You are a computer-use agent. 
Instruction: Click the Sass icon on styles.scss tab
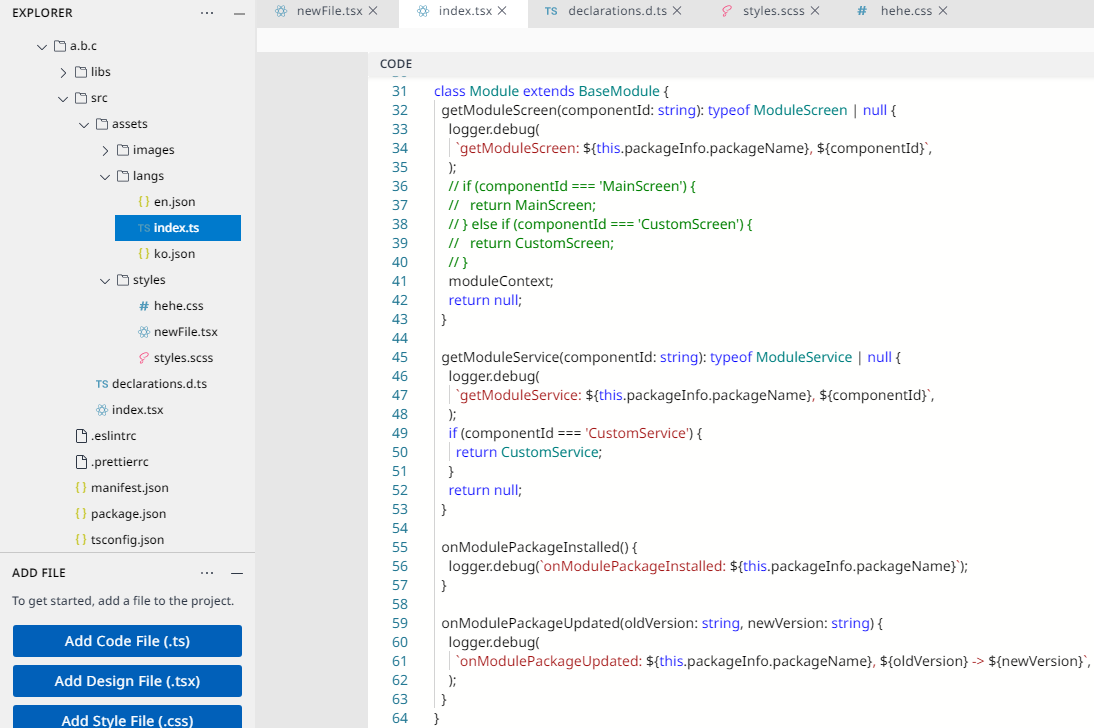[727, 10]
